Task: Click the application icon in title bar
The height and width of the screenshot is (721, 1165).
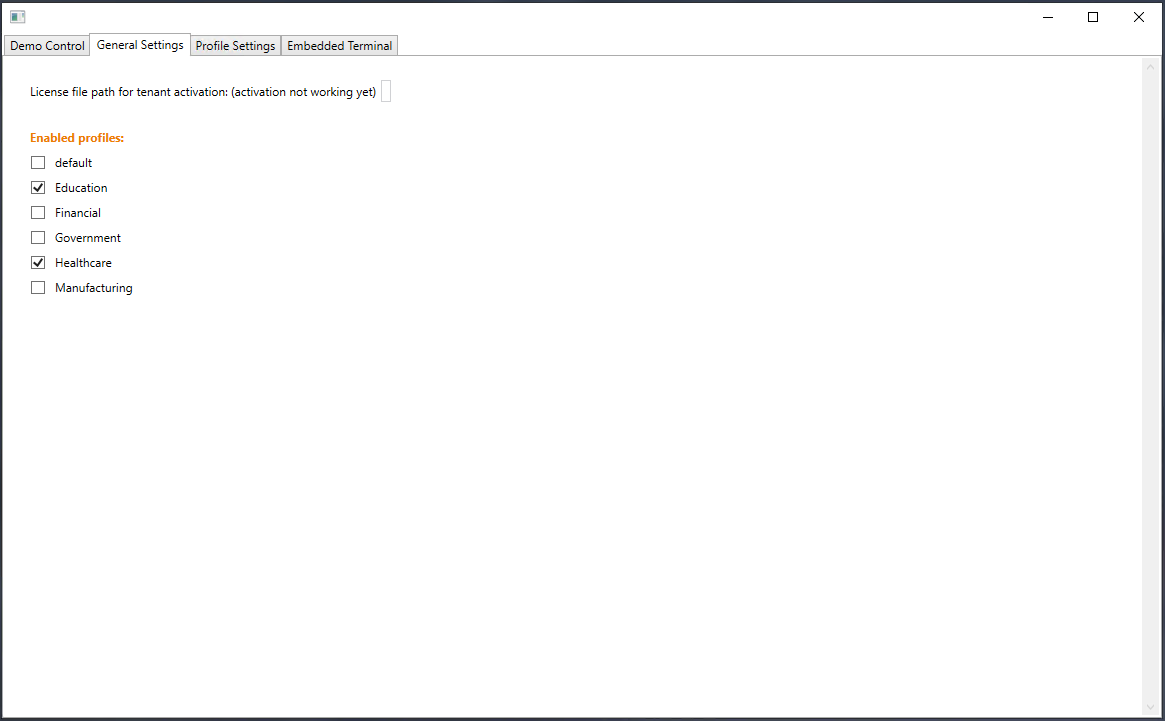Action: 17,17
